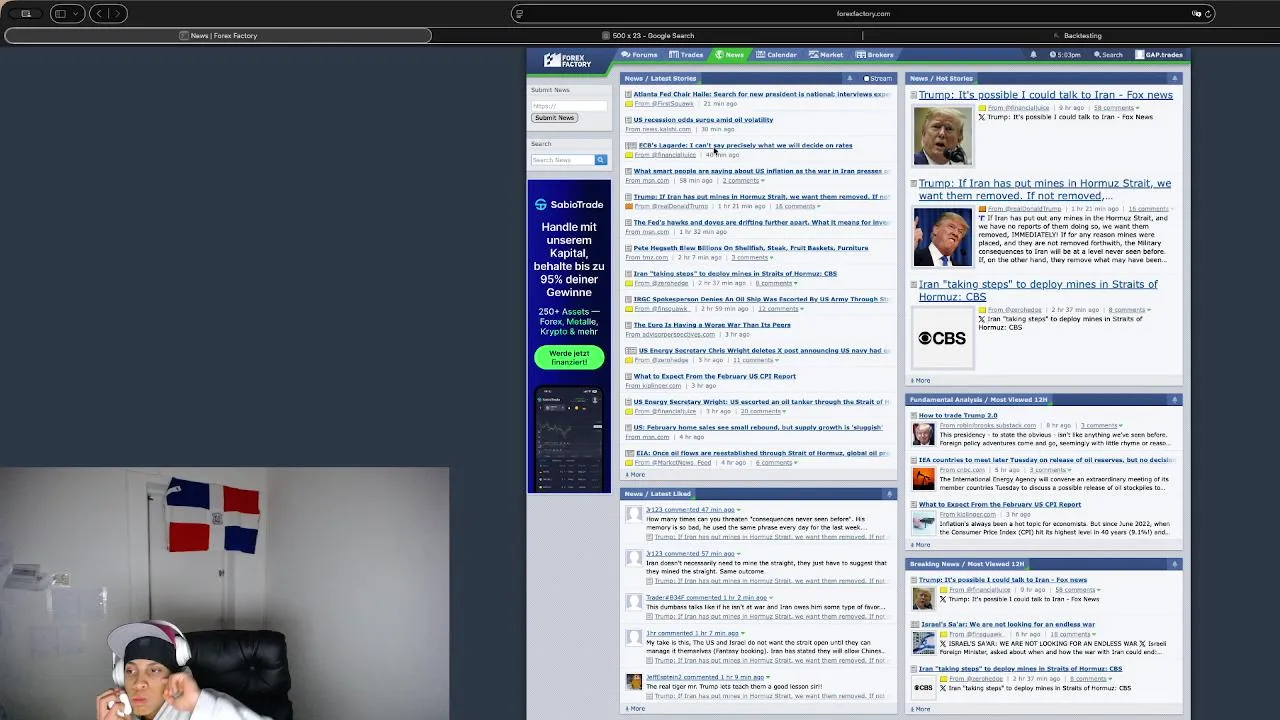Open the GAP.trades user profile menu
This screenshot has width=1280, height=720.
click(x=1159, y=55)
